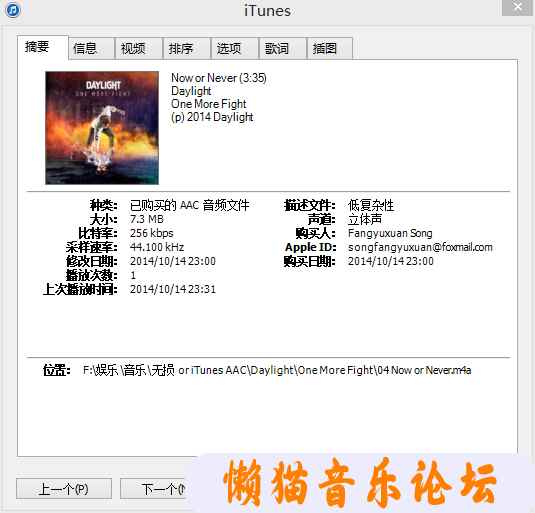Close the iTunes info dialog
Image resolution: width=535 pixels, height=513 pixels.
point(518,7)
